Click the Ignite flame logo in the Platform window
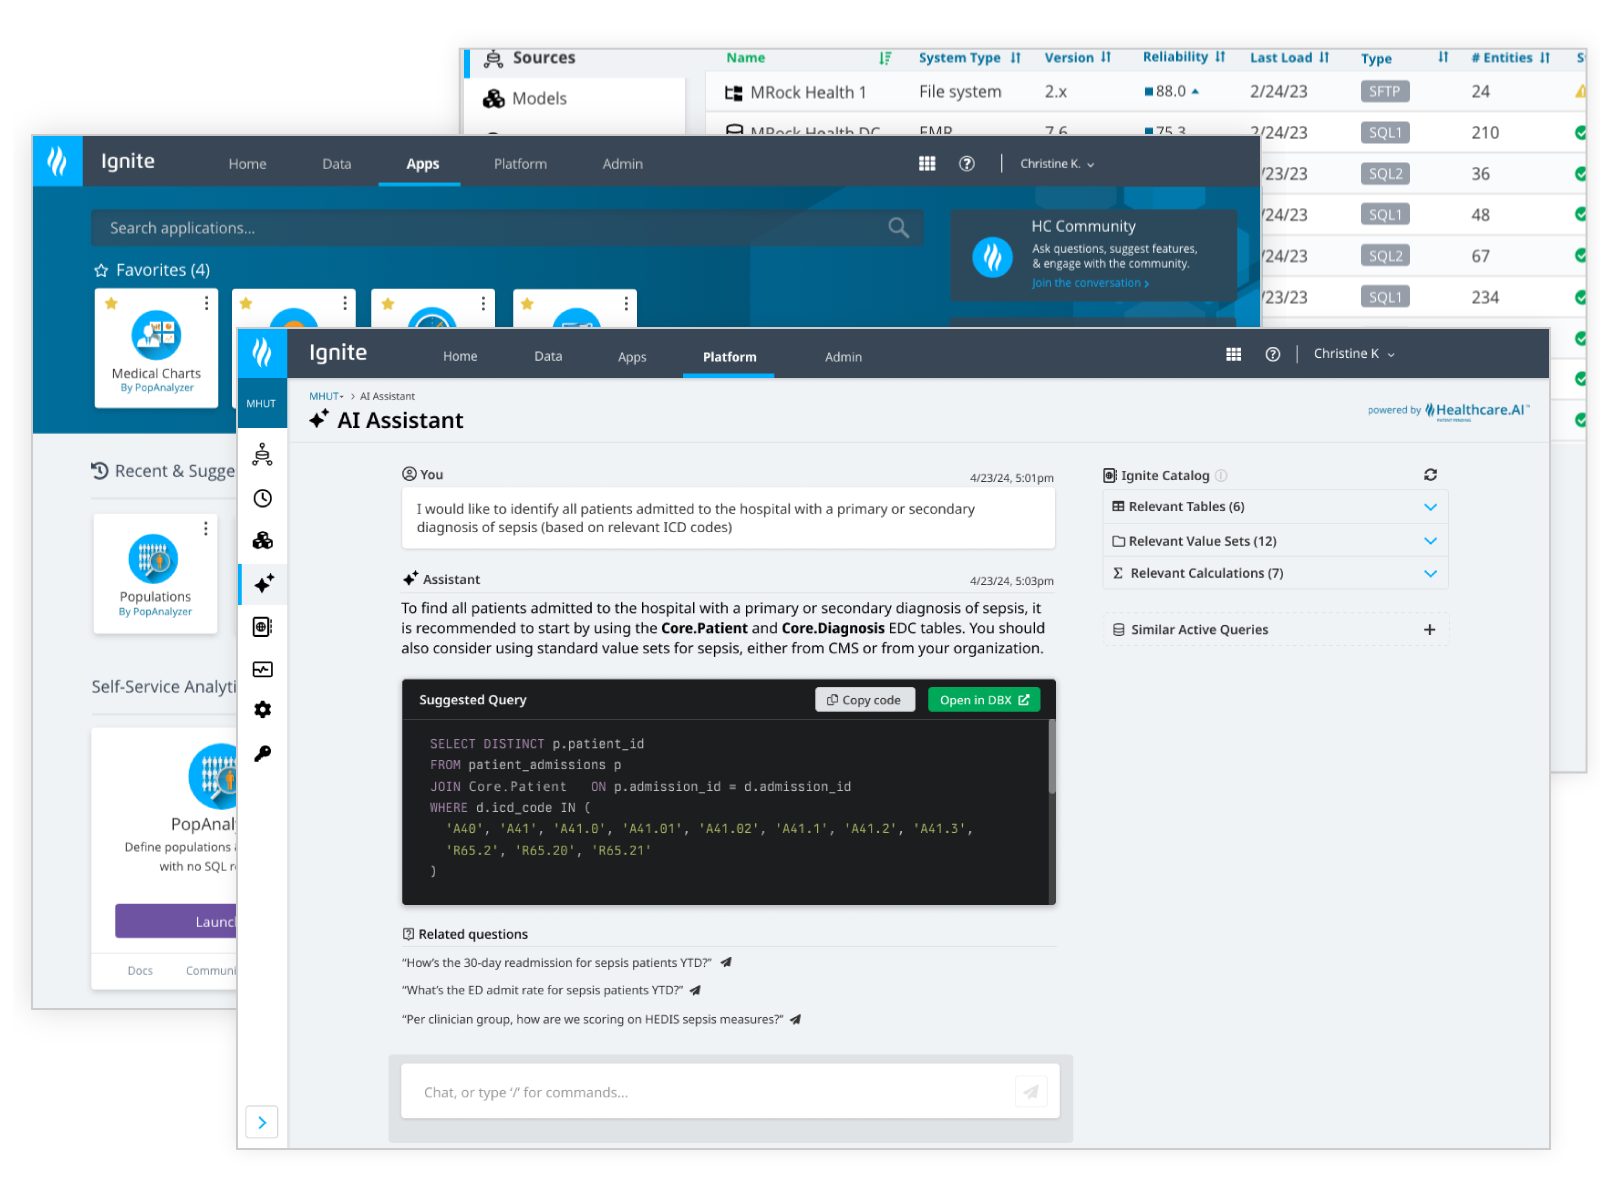 click(x=262, y=353)
